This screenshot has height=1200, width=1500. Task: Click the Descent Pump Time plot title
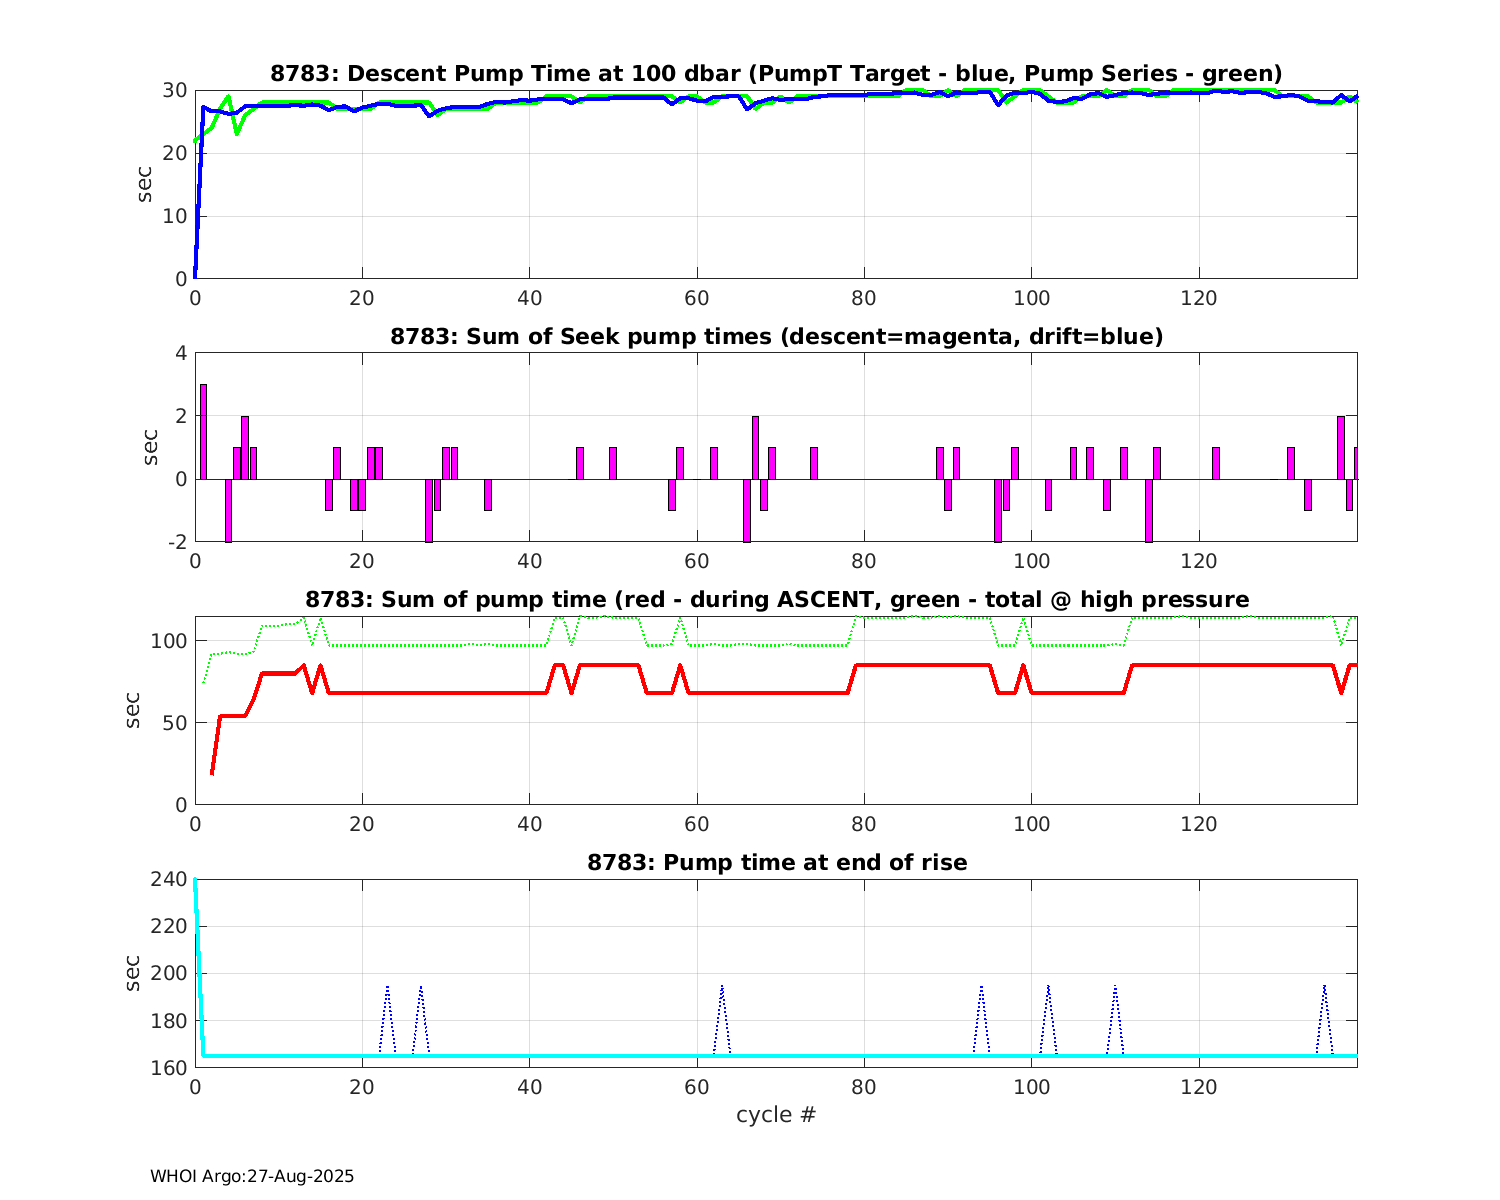coord(776,74)
